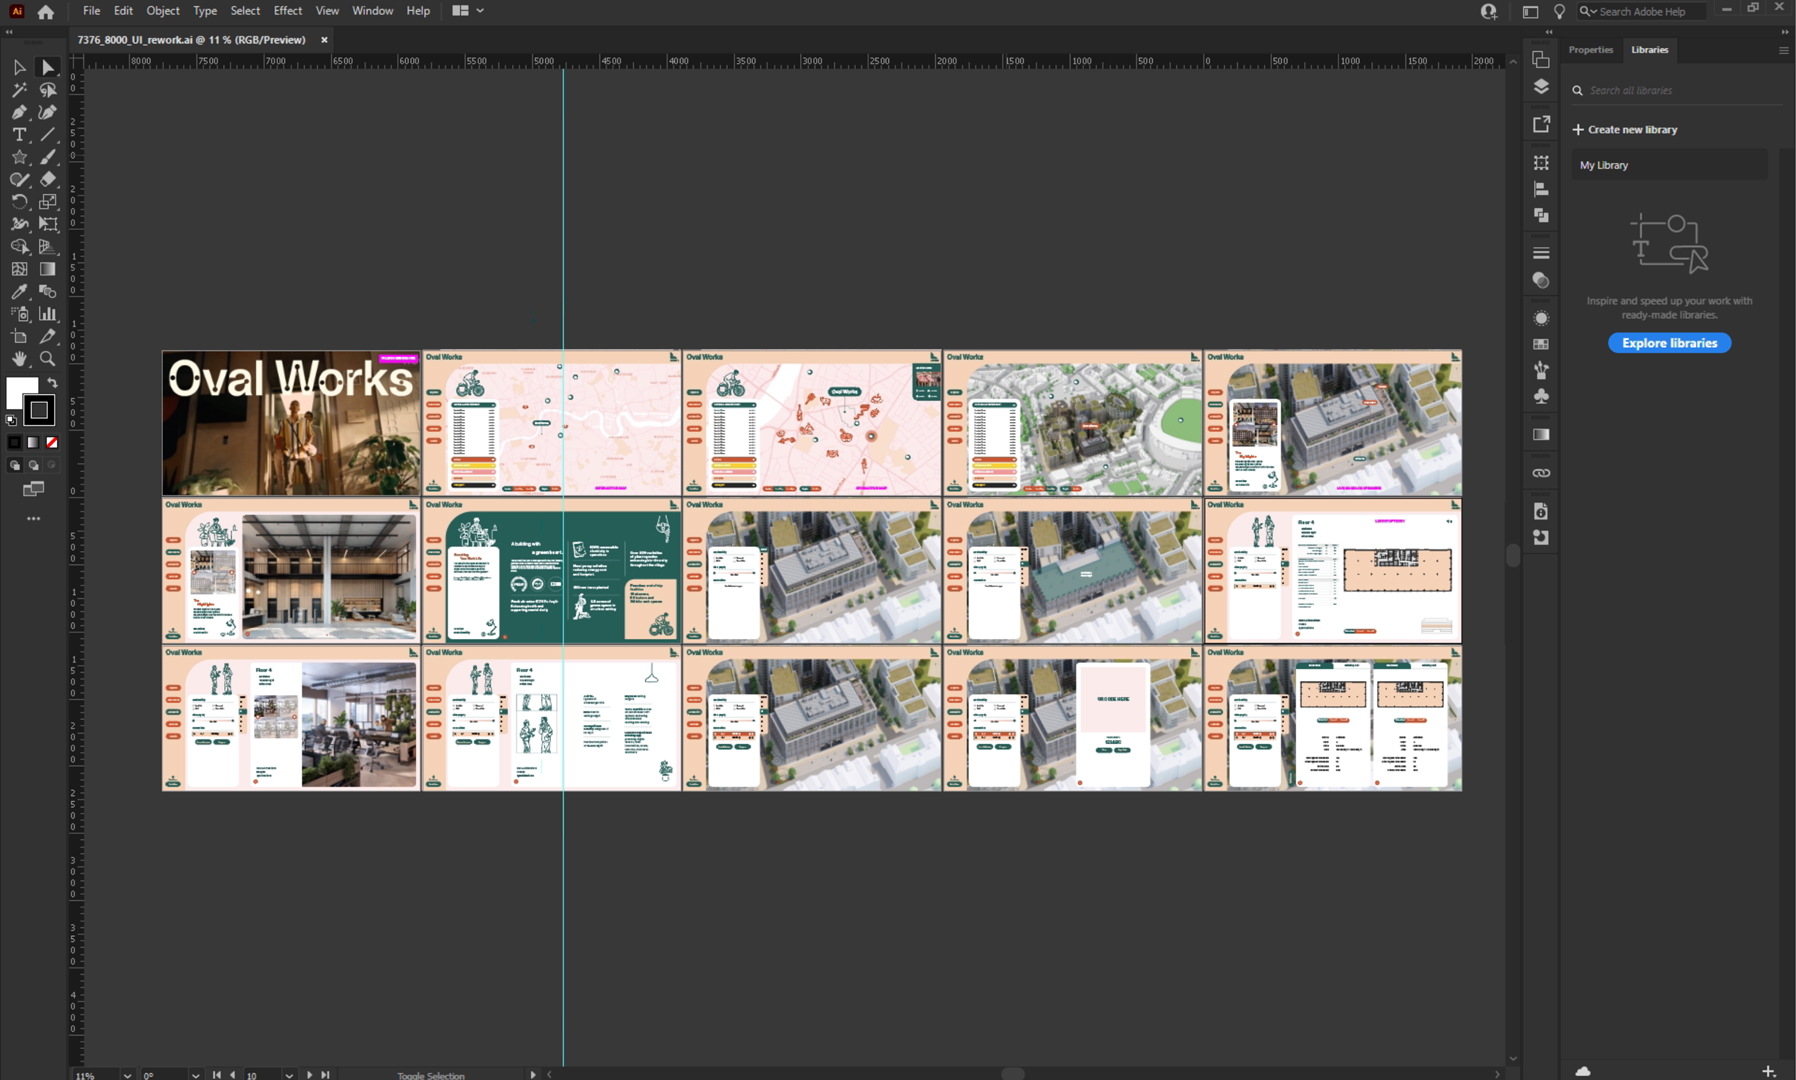Enable Draw Behind mode
This screenshot has height=1080, width=1796.
pos(33,465)
